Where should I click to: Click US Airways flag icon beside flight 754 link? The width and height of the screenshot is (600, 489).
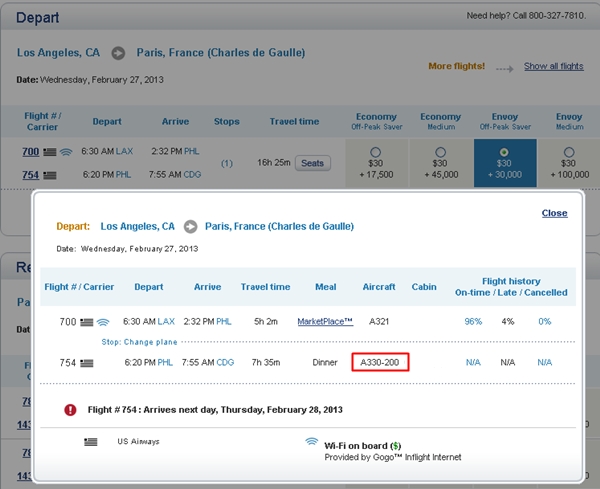tap(50, 176)
